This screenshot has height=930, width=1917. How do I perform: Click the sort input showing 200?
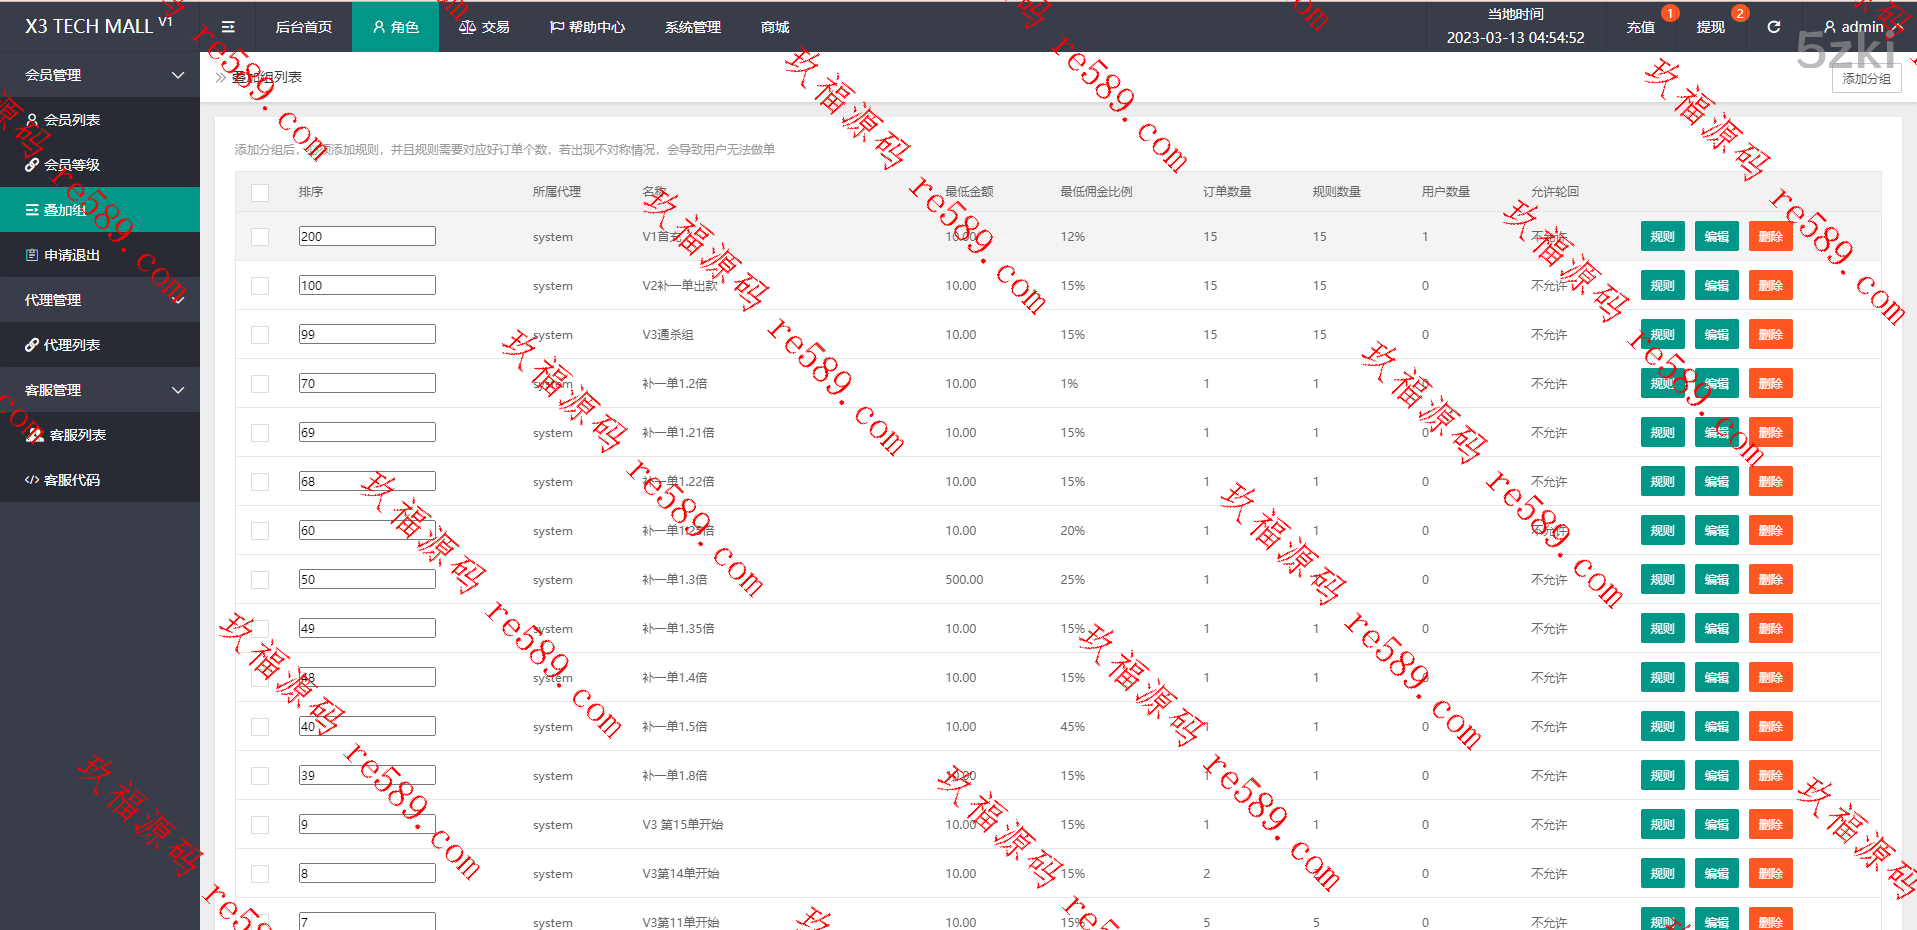click(x=367, y=236)
